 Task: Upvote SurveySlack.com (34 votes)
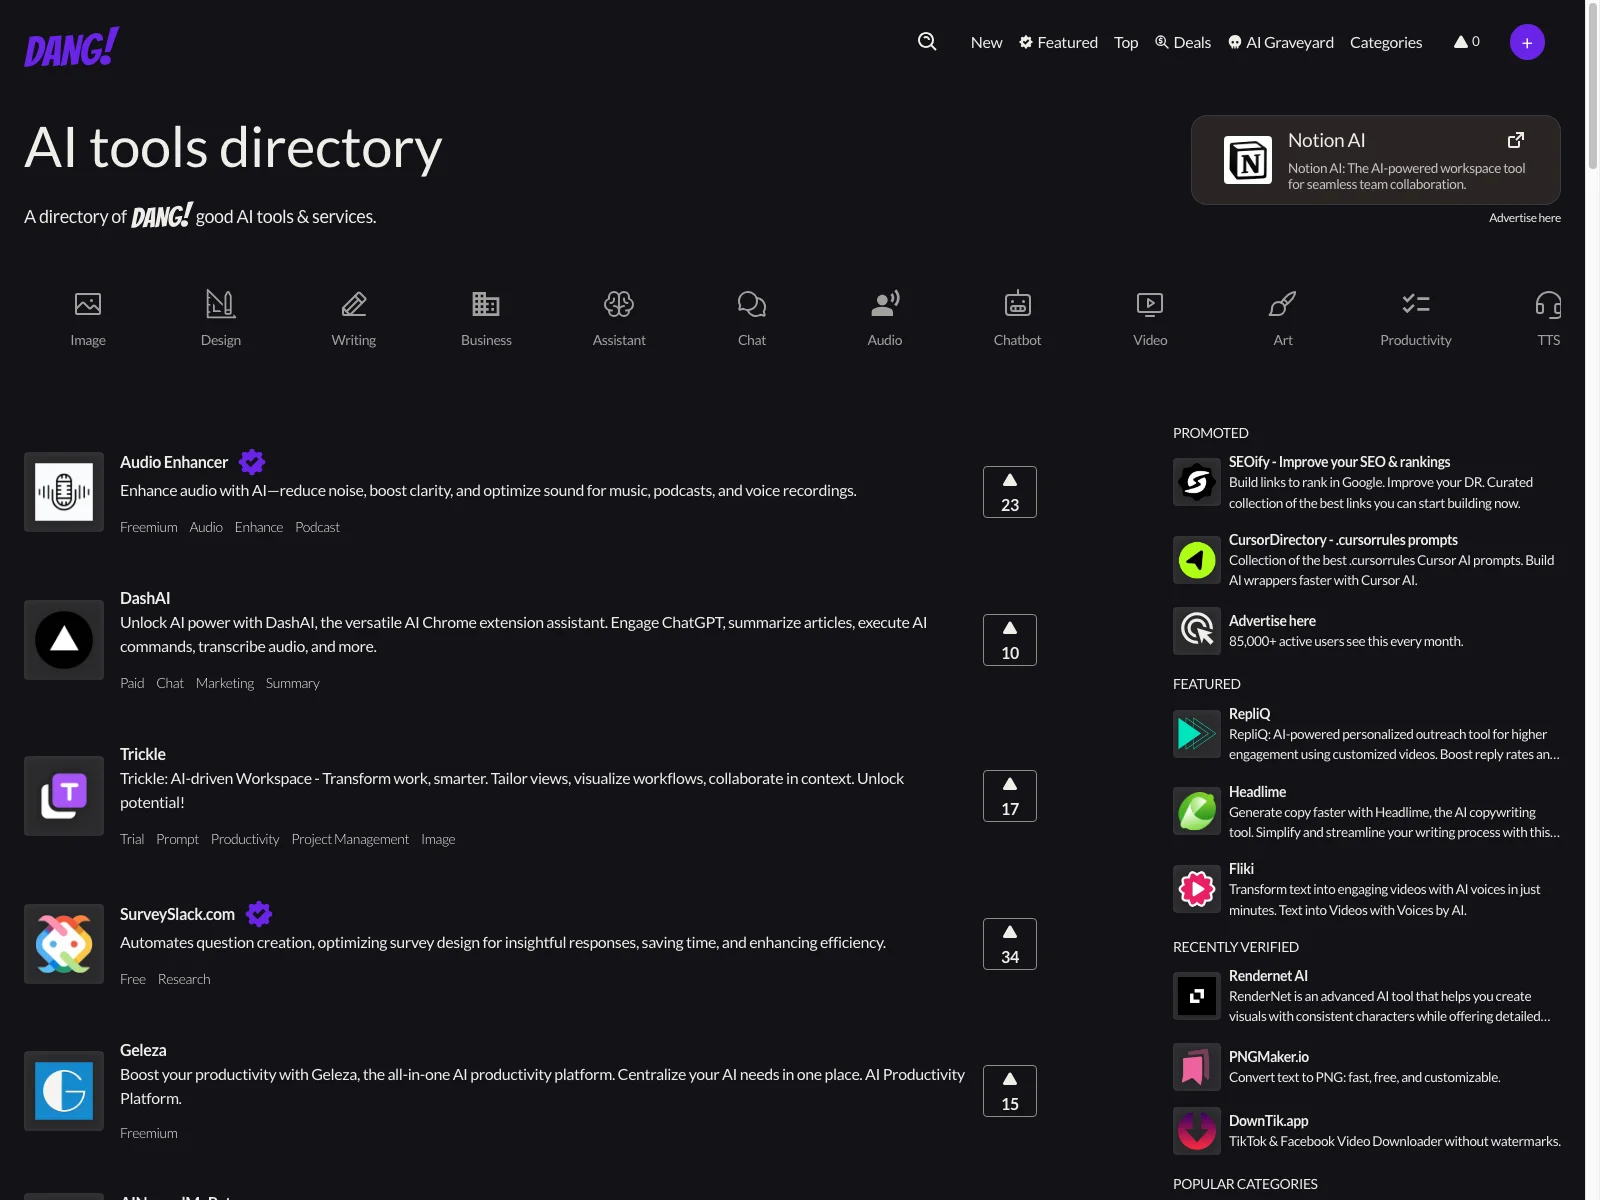[1010, 944]
